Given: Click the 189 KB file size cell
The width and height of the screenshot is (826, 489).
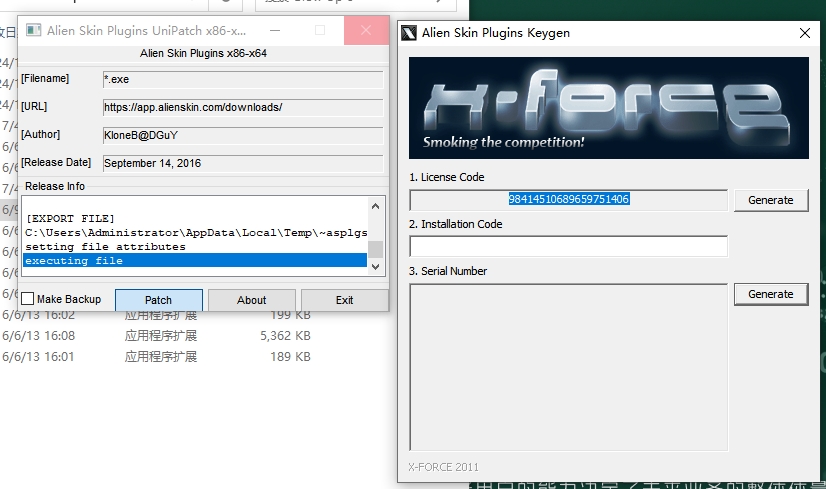Looking at the screenshot, I should pos(290,357).
